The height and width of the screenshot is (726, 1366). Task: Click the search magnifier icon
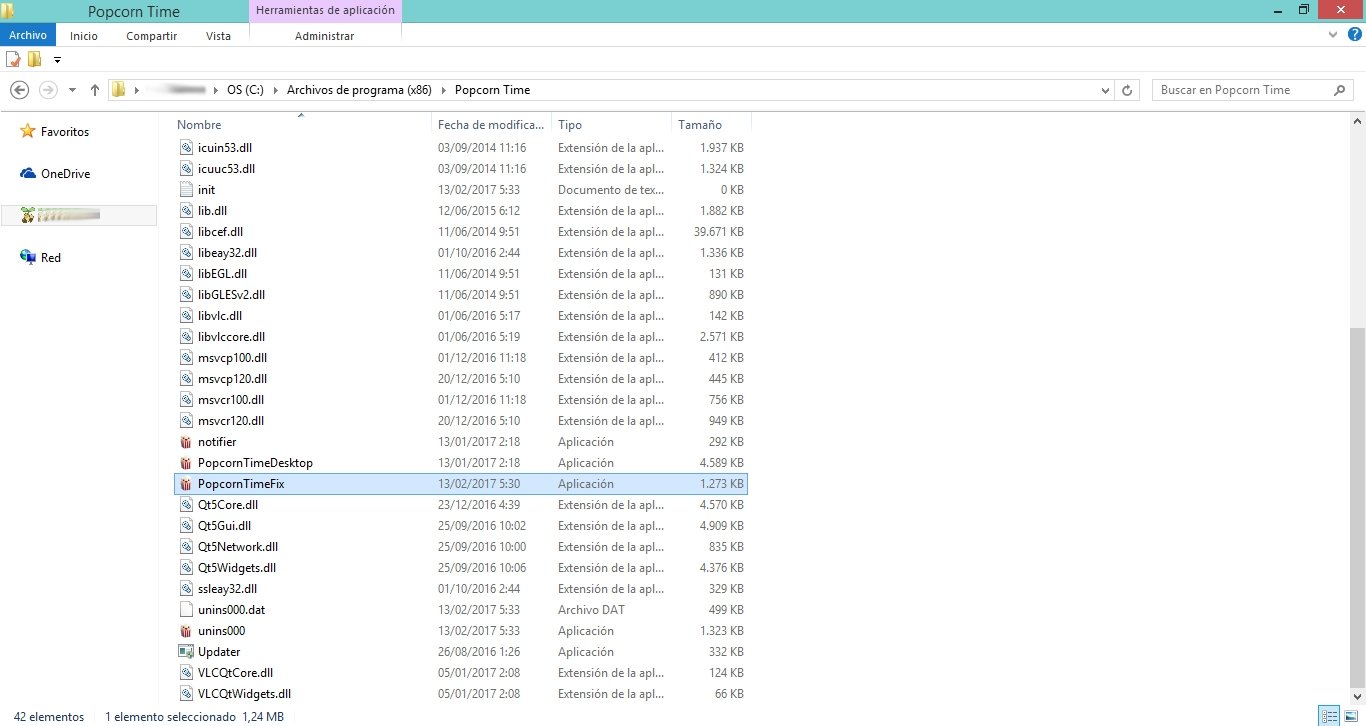(x=1340, y=90)
